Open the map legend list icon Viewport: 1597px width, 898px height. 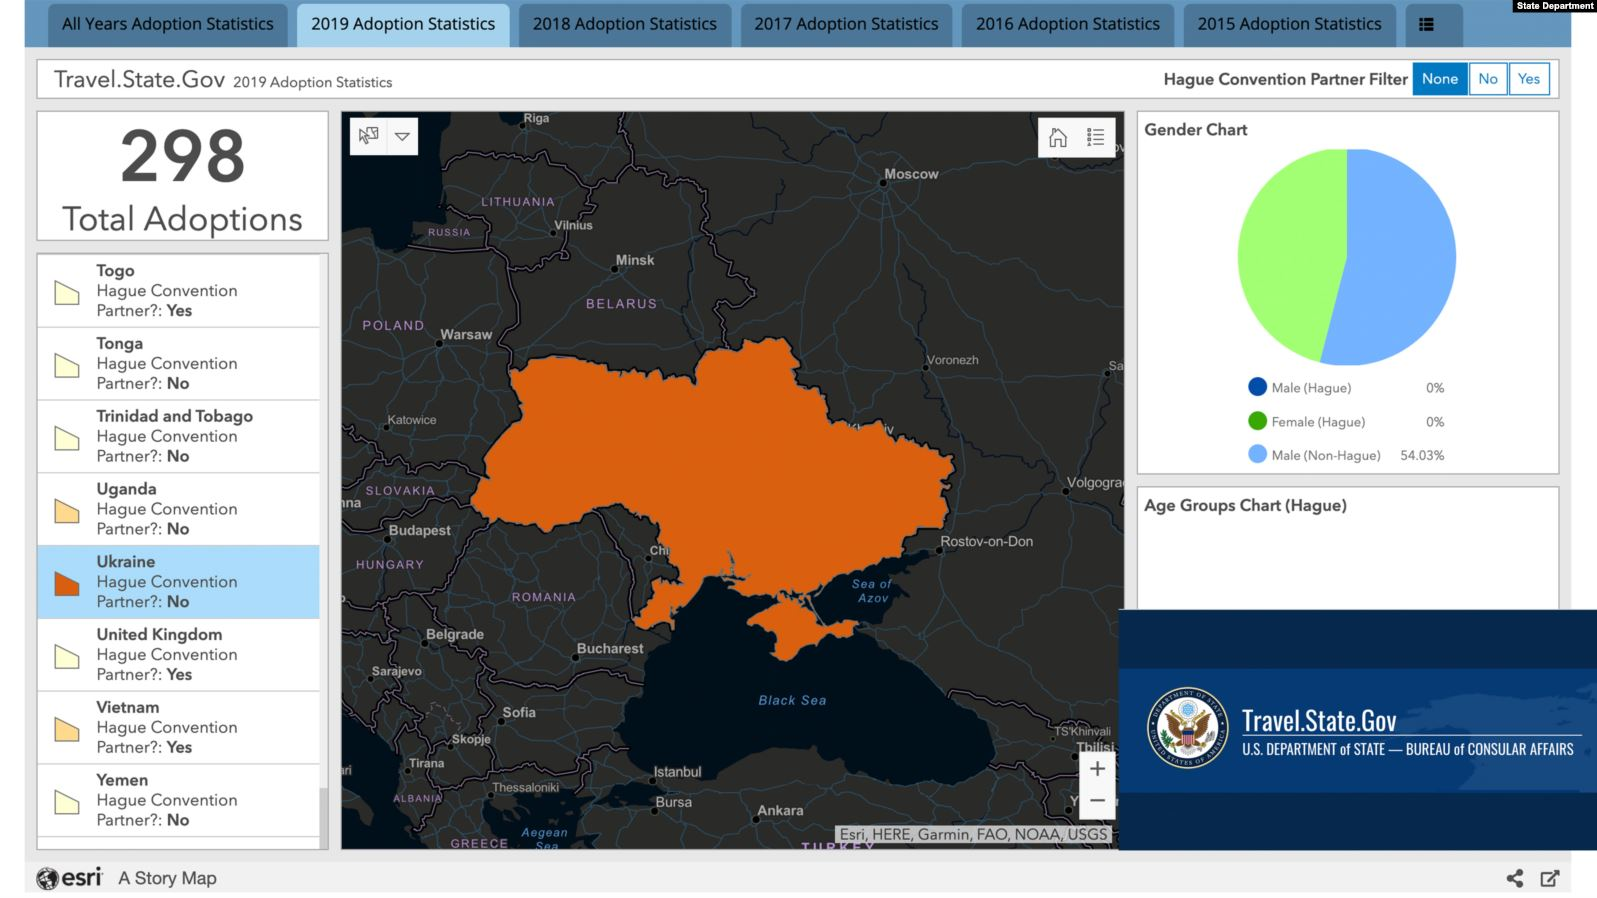point(1095,137)
